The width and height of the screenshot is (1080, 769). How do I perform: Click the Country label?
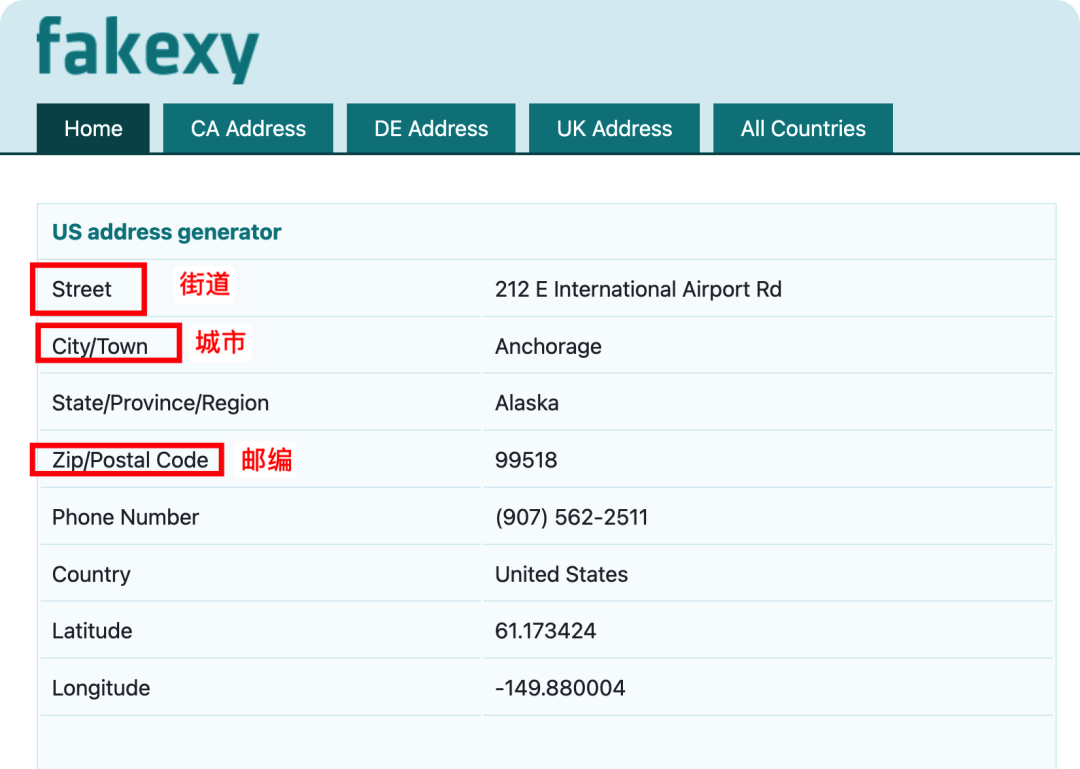[x=92, y=575]
